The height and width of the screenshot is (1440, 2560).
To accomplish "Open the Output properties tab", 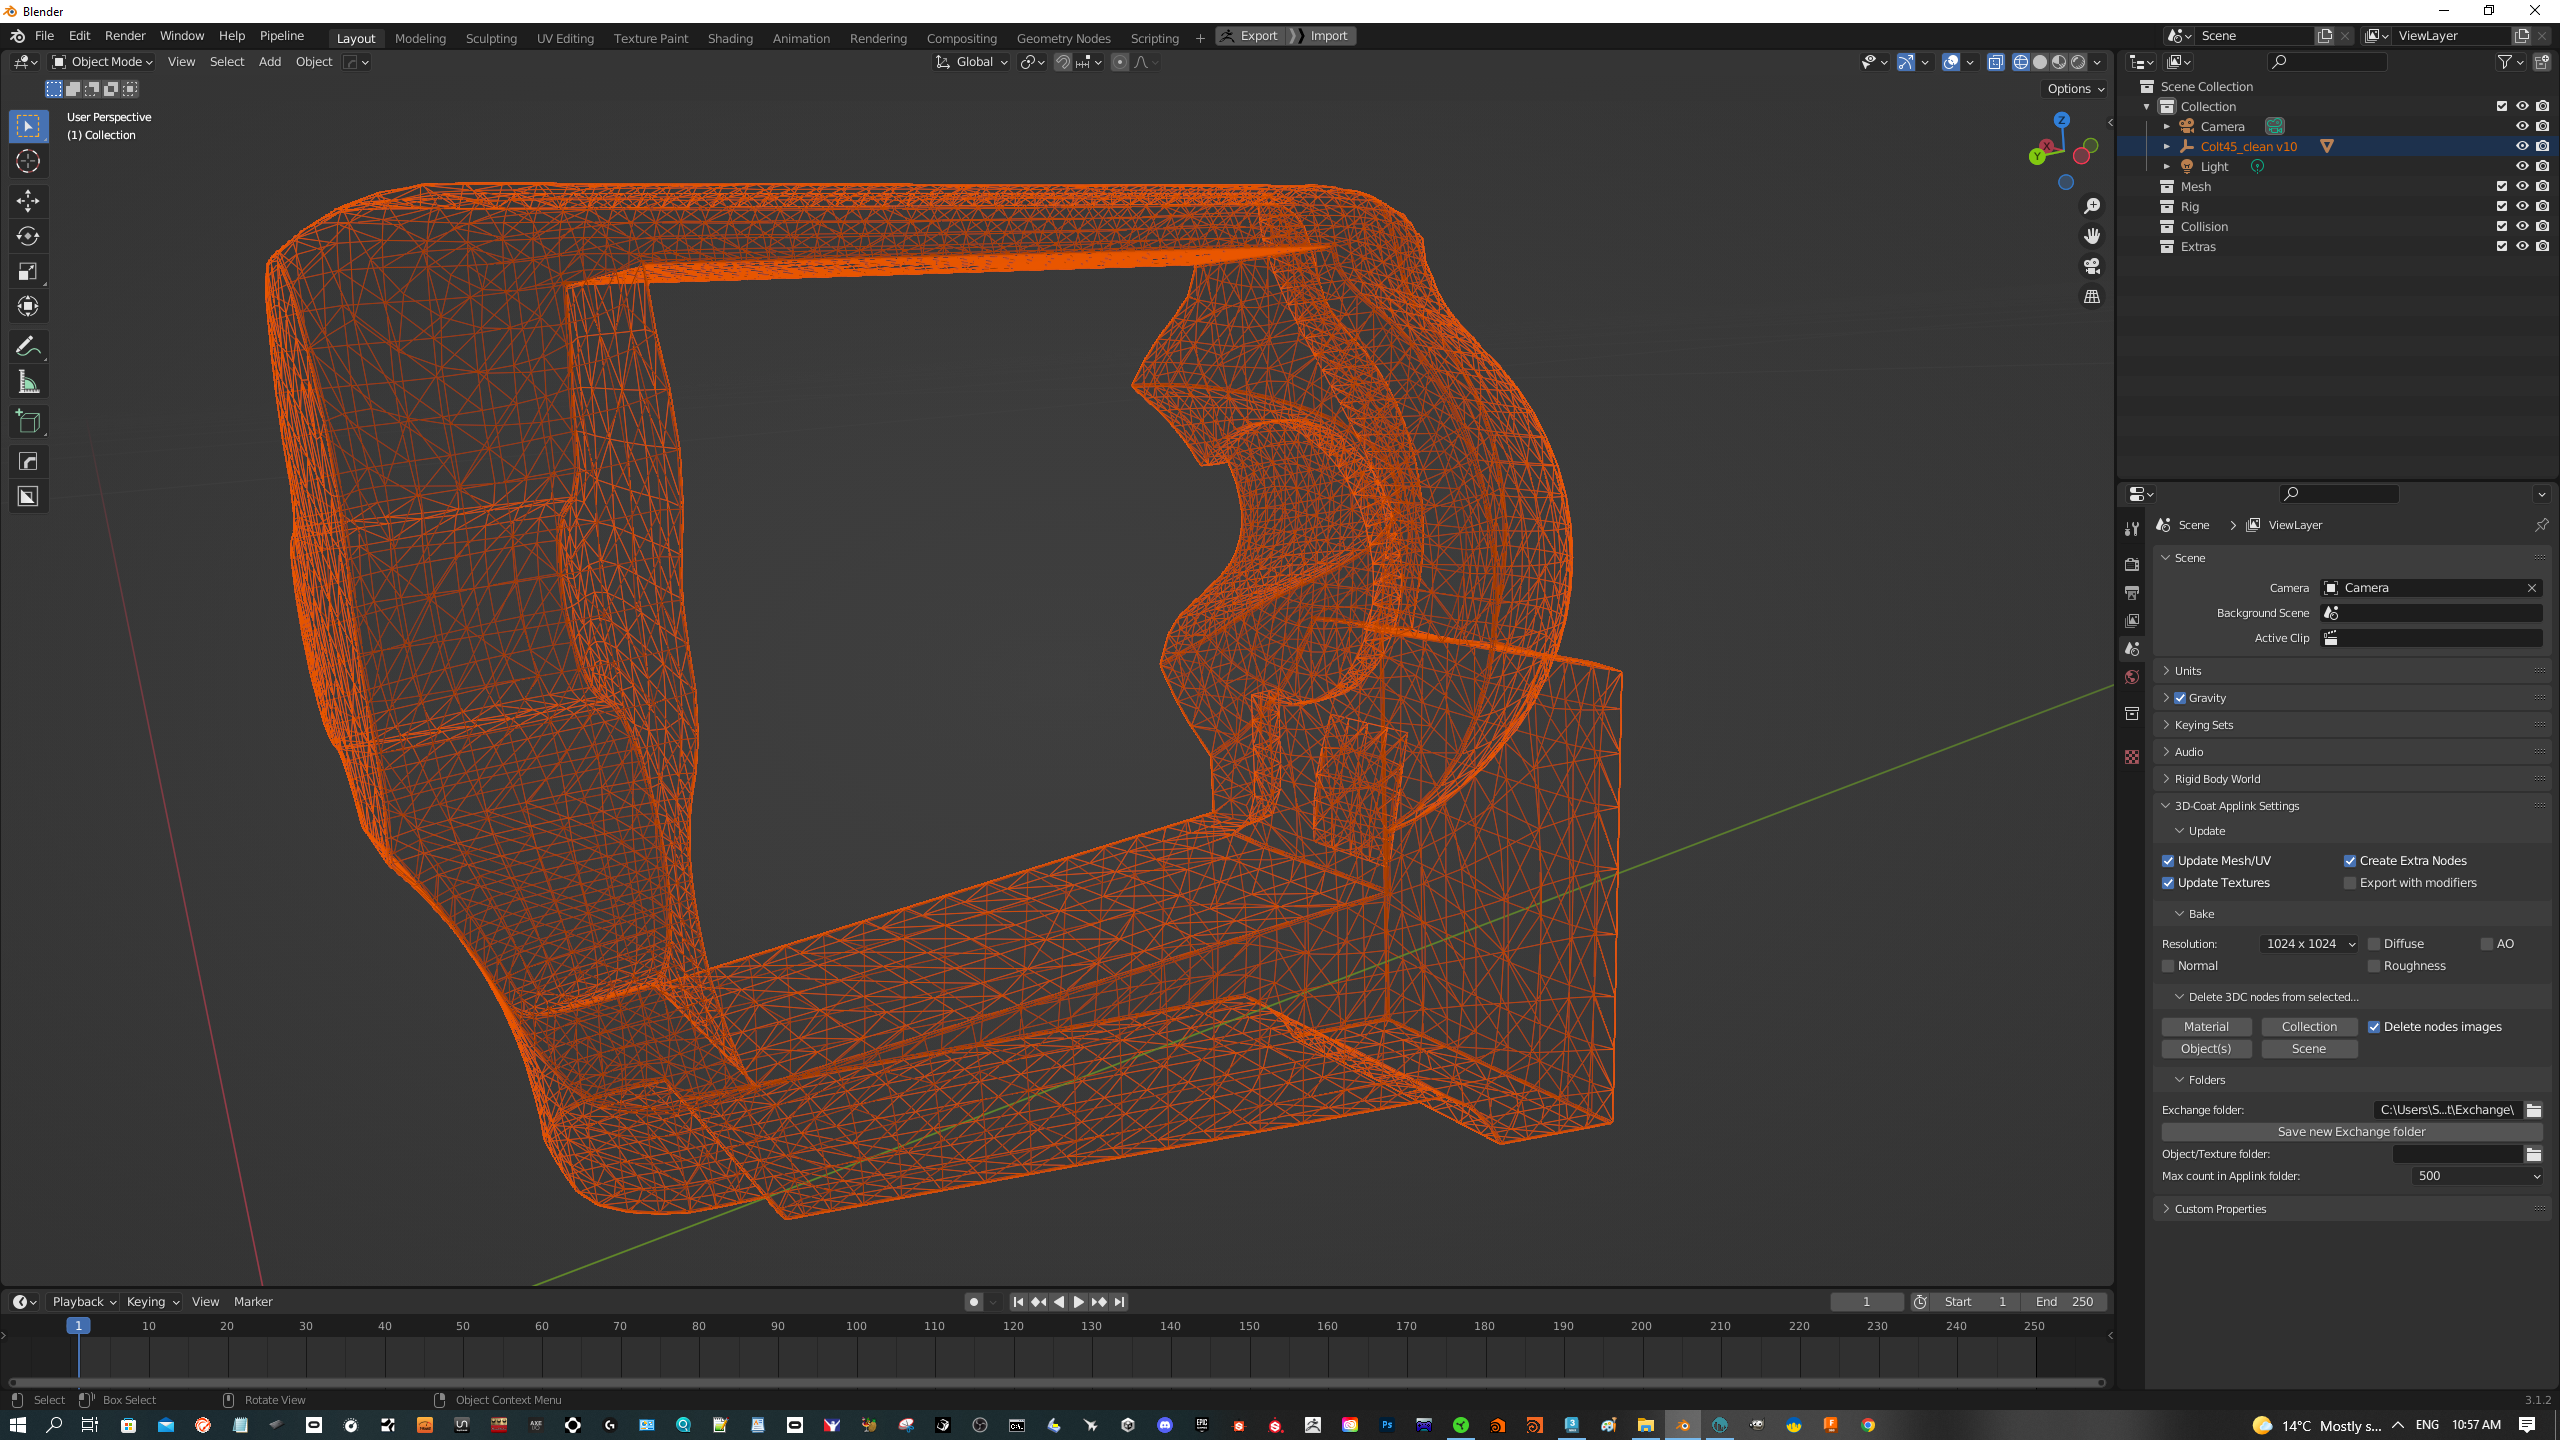I will [2132, 592].
